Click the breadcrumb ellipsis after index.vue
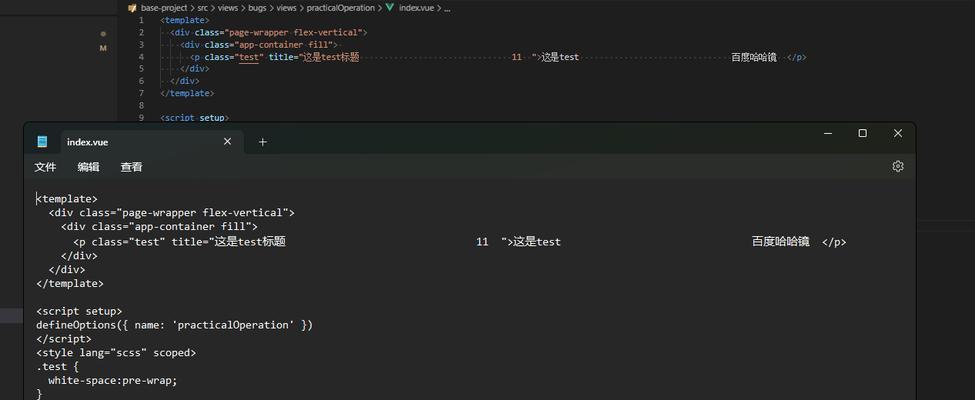This screenshot has height=400, width=975. coord(447,9)
